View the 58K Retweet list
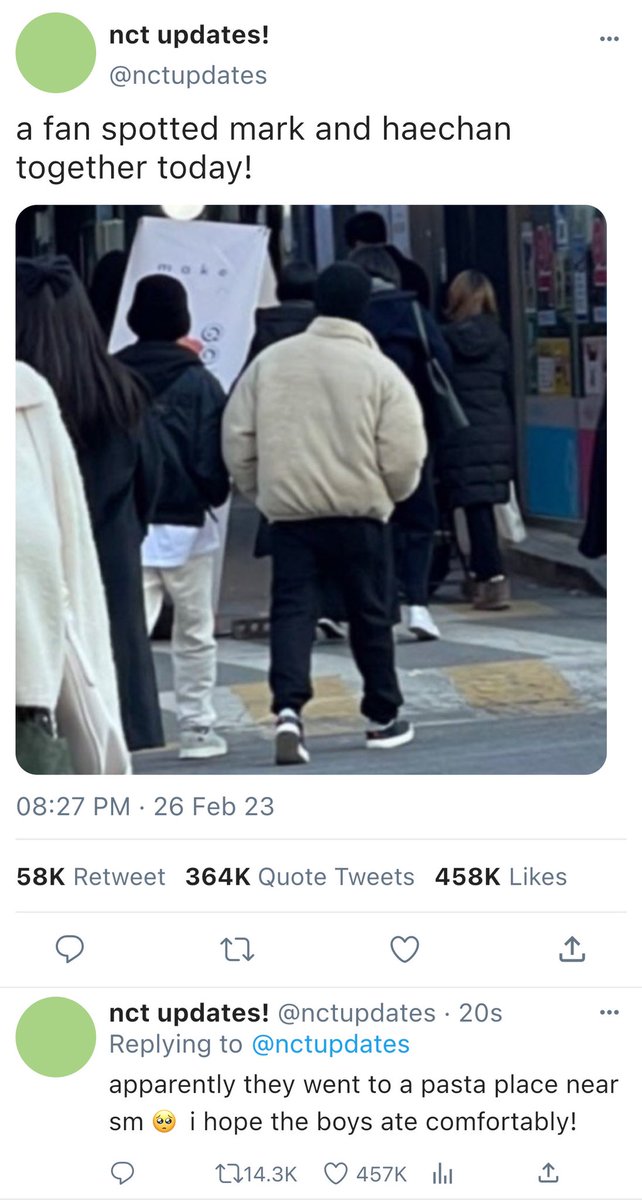The image size is (642, 1200). (91, 877)
